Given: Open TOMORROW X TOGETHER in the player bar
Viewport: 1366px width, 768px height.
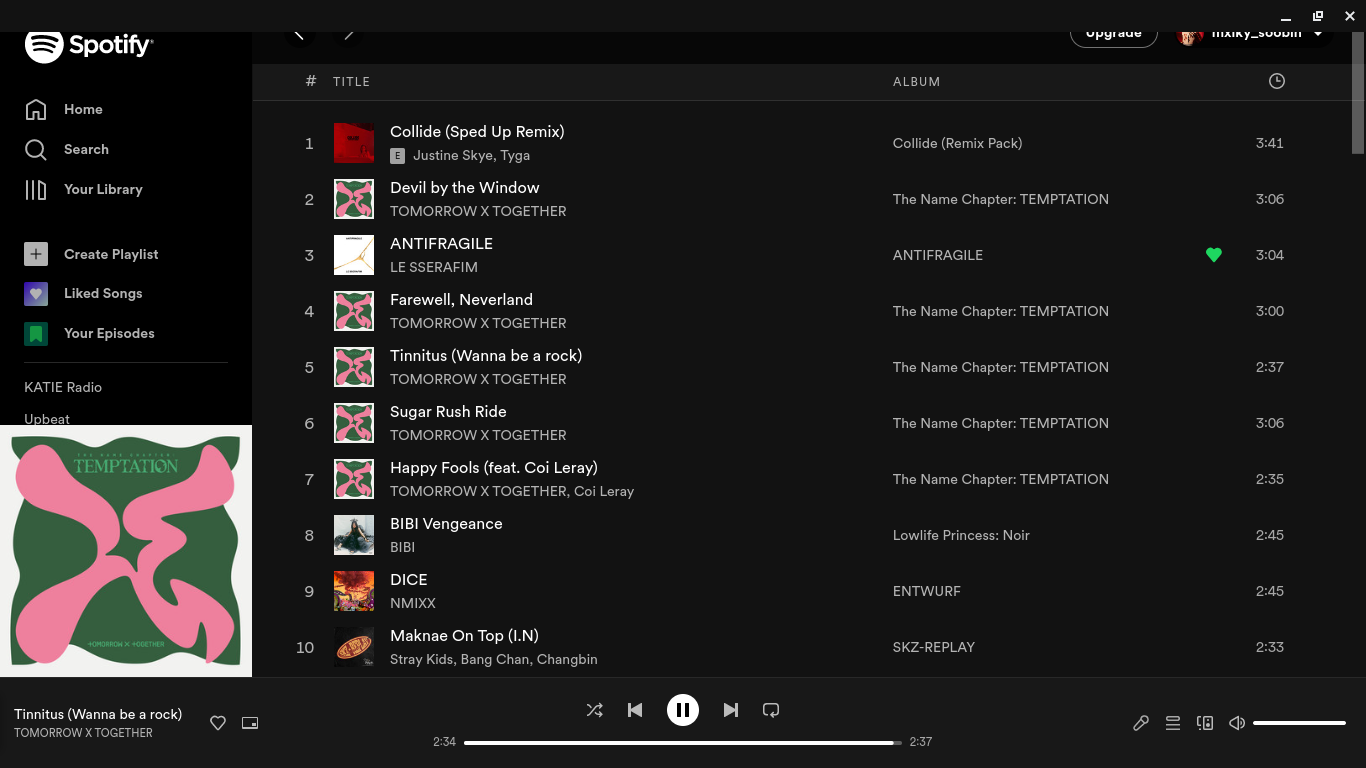Looking at the screenshot, I should point(83,733).
